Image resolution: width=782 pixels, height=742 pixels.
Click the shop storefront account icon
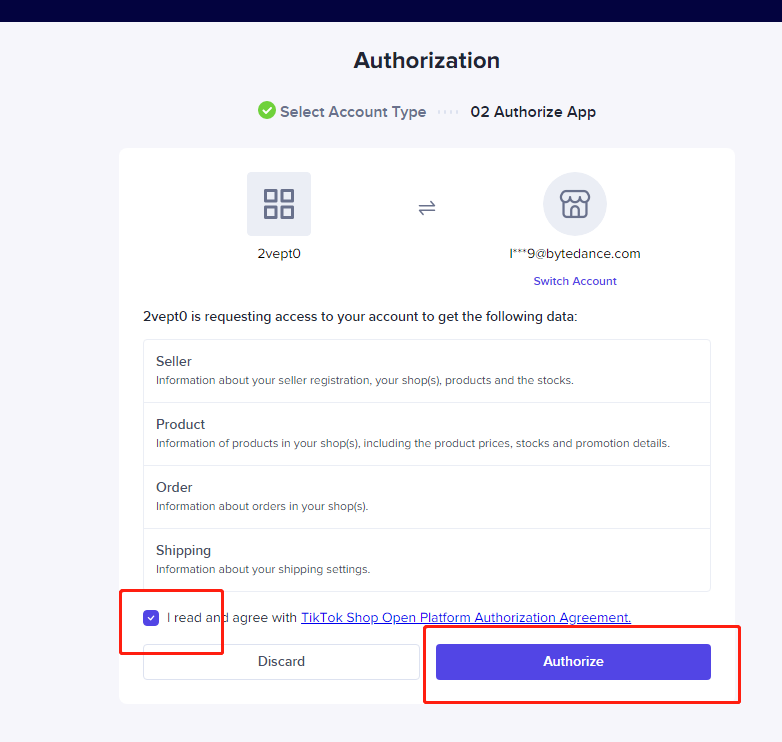coord(575,204)
